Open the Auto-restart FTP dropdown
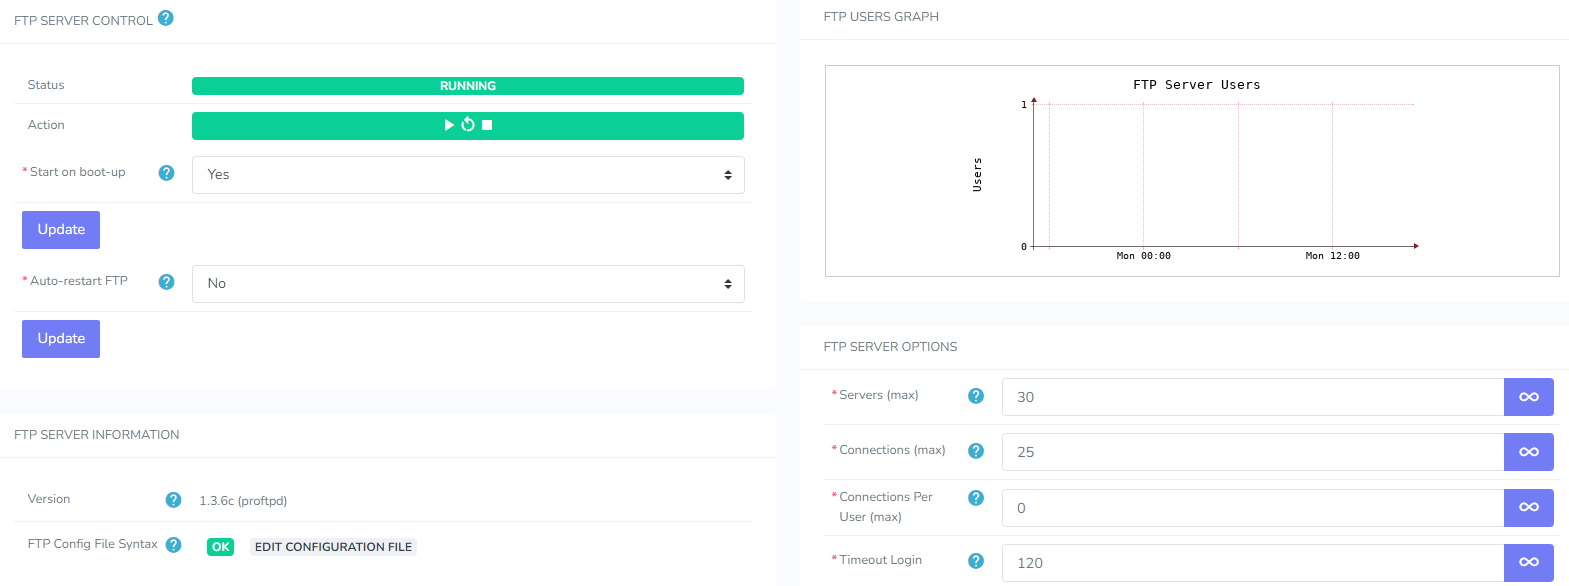The height and width of the screenshot is (586, 1569). [x=468, y=284]
